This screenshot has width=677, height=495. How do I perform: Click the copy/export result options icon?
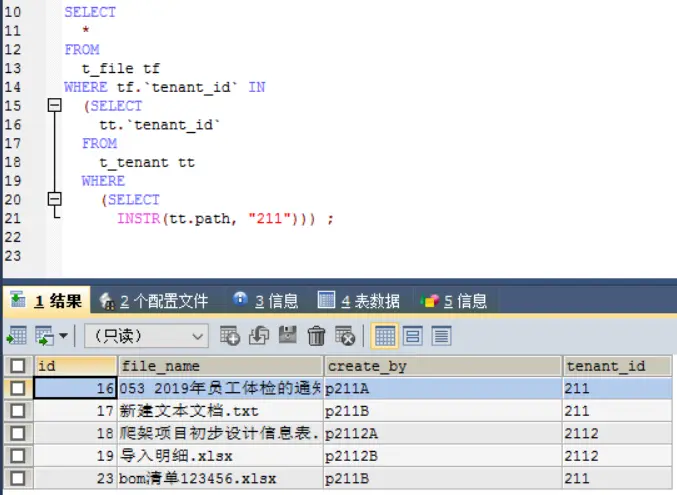44,336
